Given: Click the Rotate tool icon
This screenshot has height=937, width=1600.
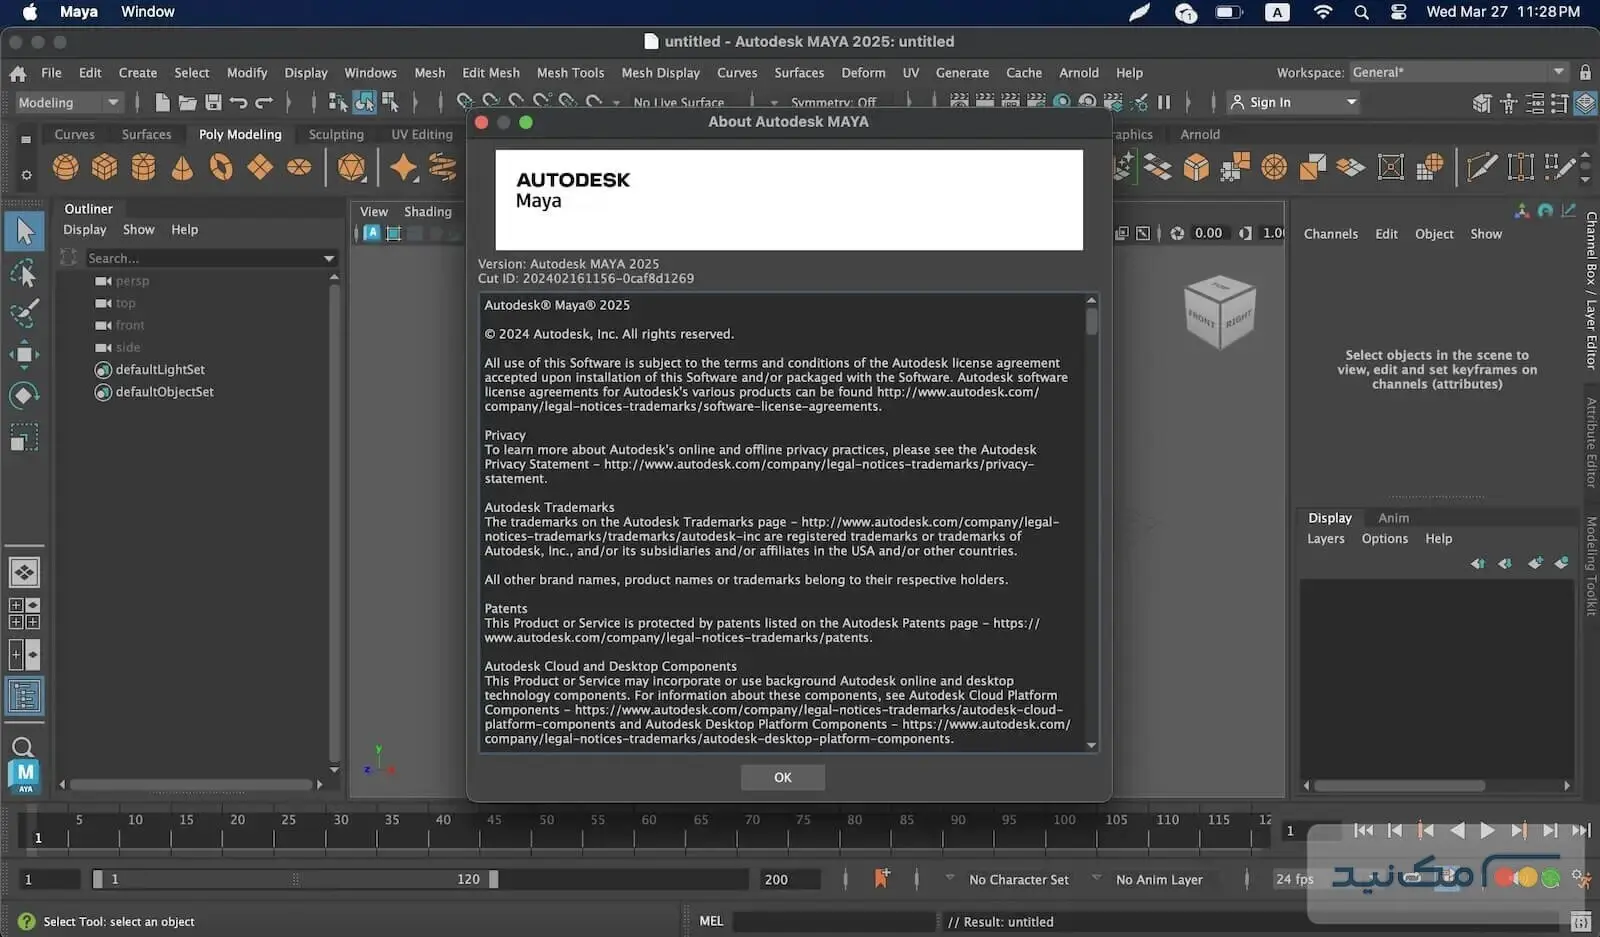Looking at the screenshot, I should pyautogui.click(x=24, y=396).
